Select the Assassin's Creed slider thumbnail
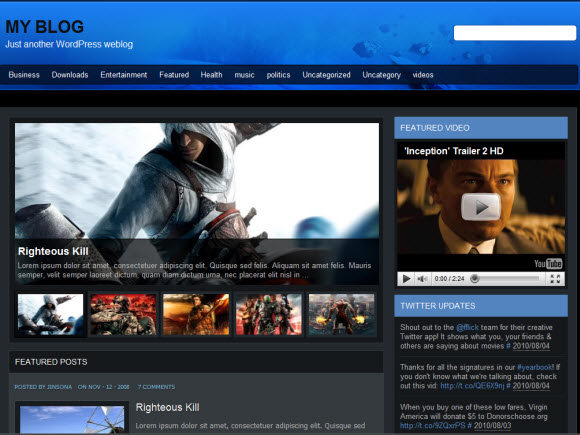 [51, 314]
